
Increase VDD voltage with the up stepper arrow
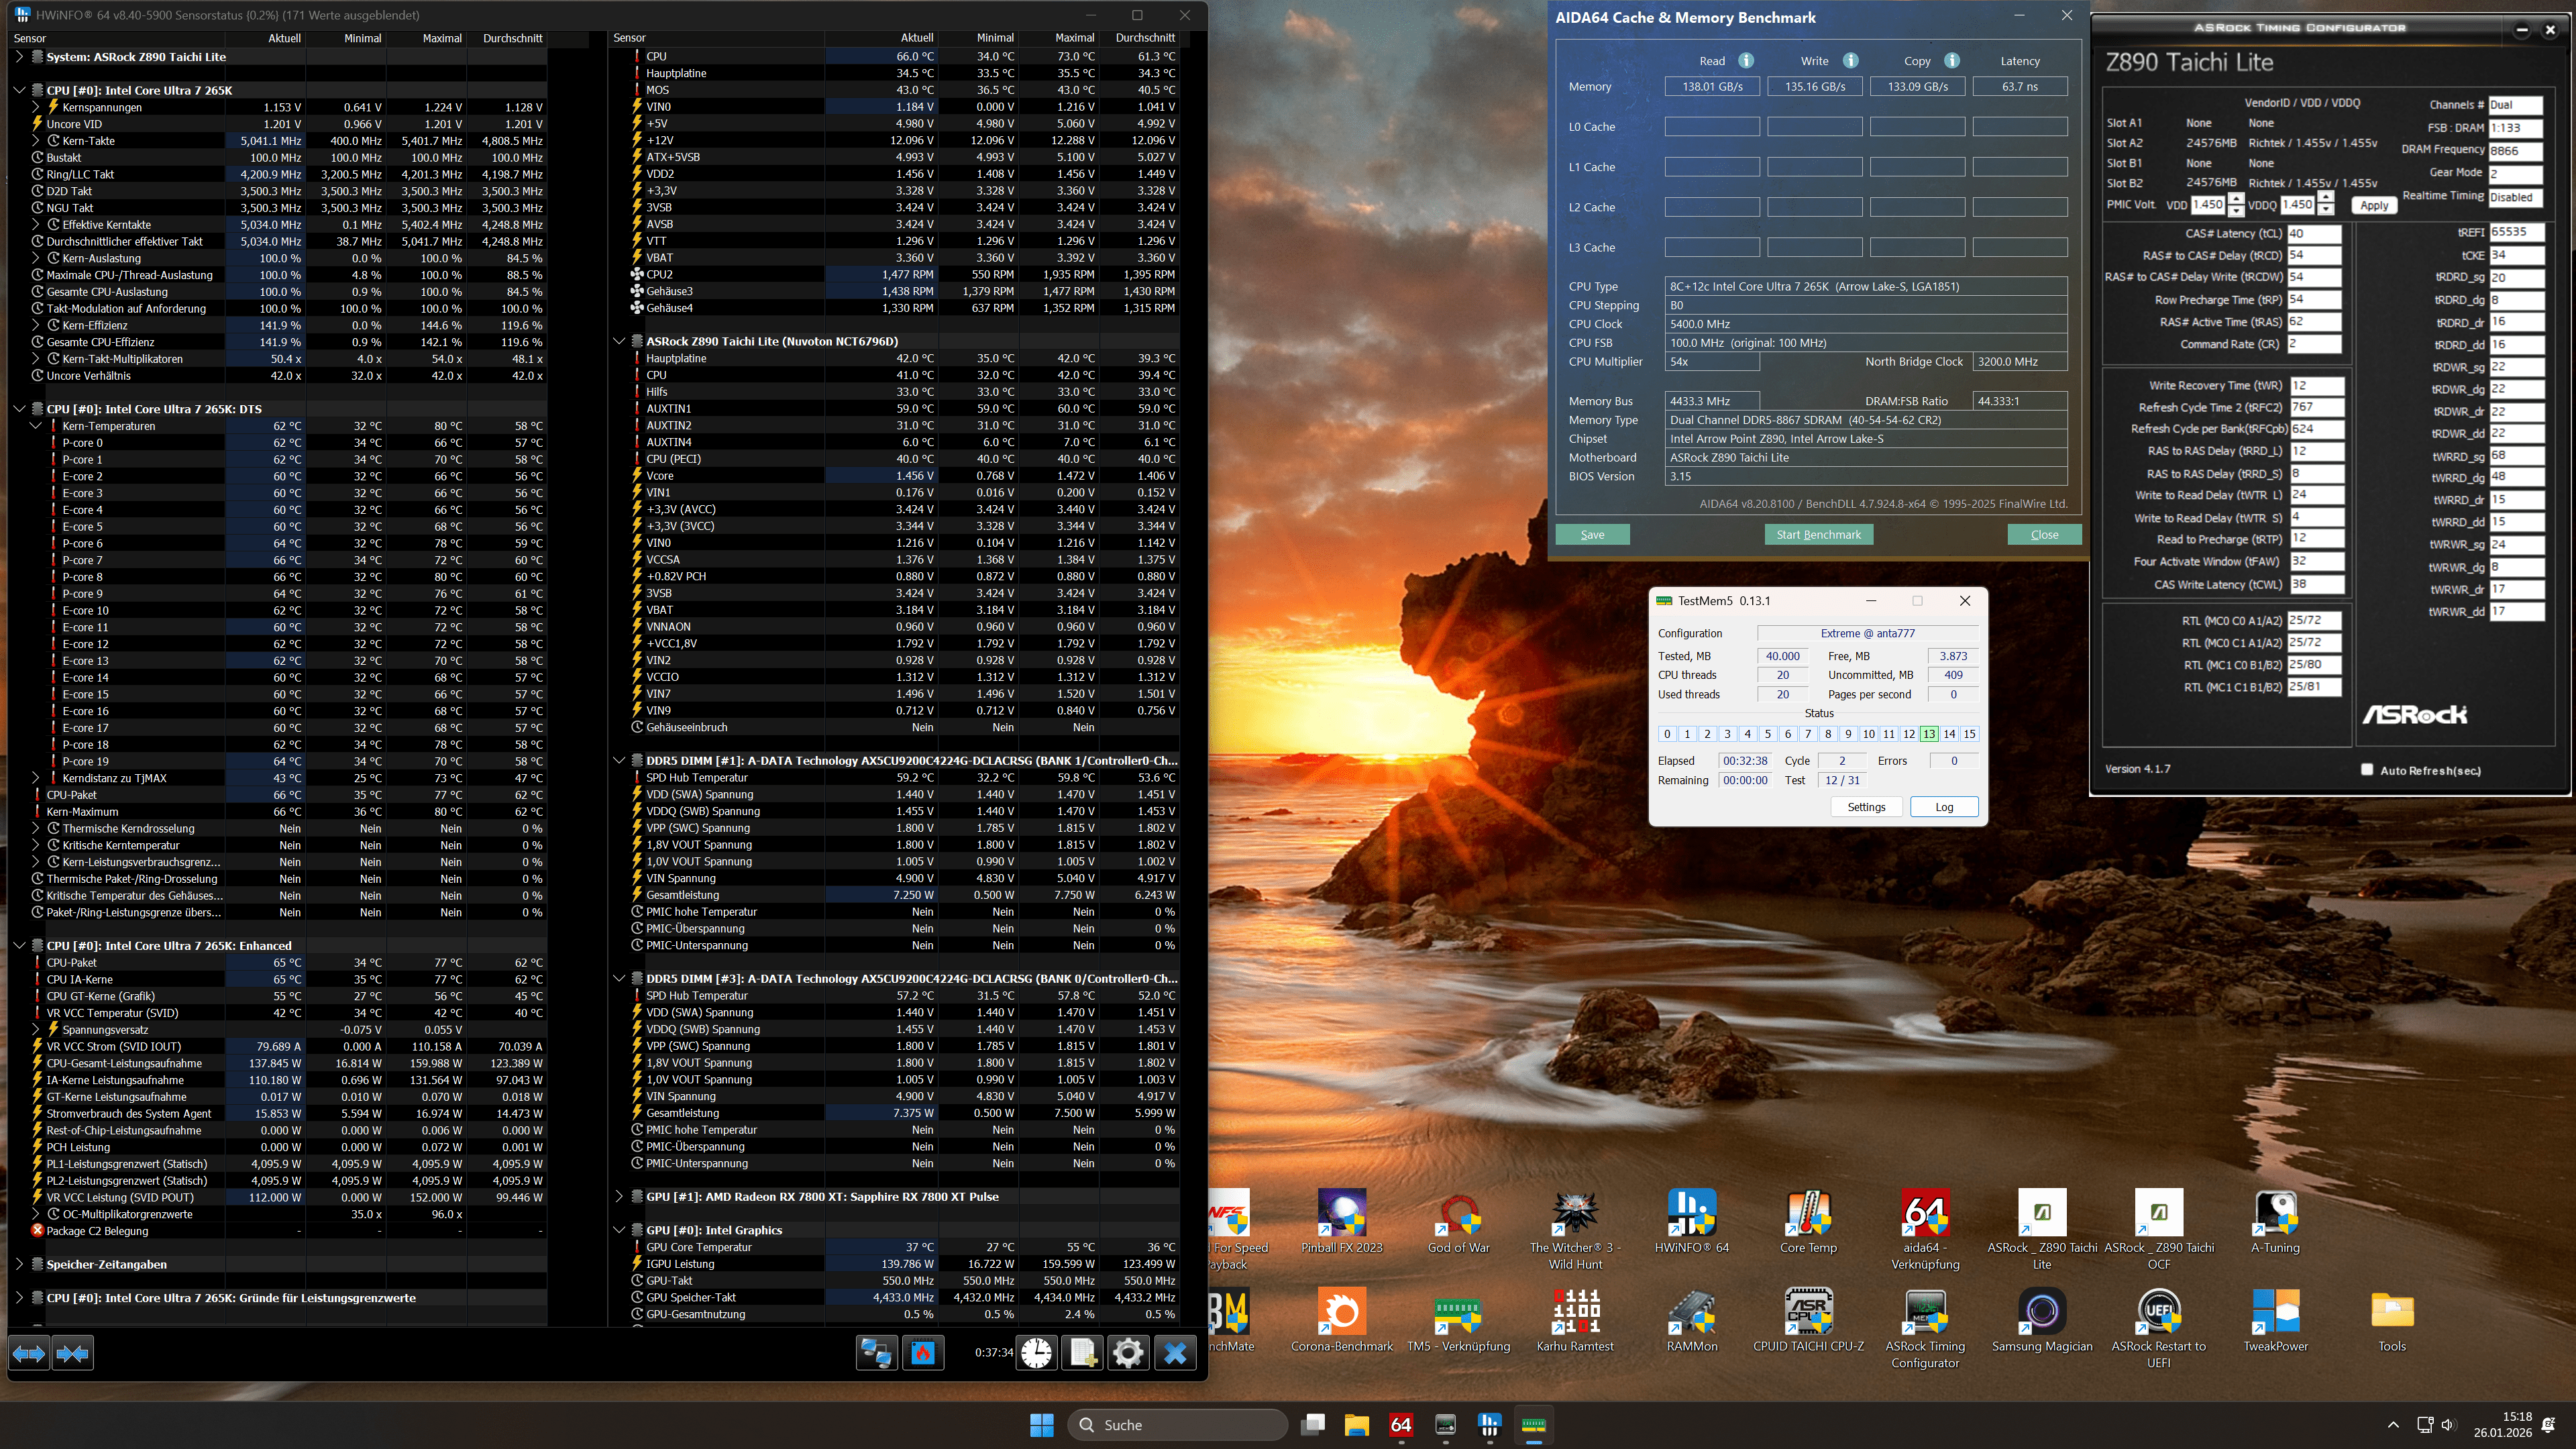pos(2236,198)
